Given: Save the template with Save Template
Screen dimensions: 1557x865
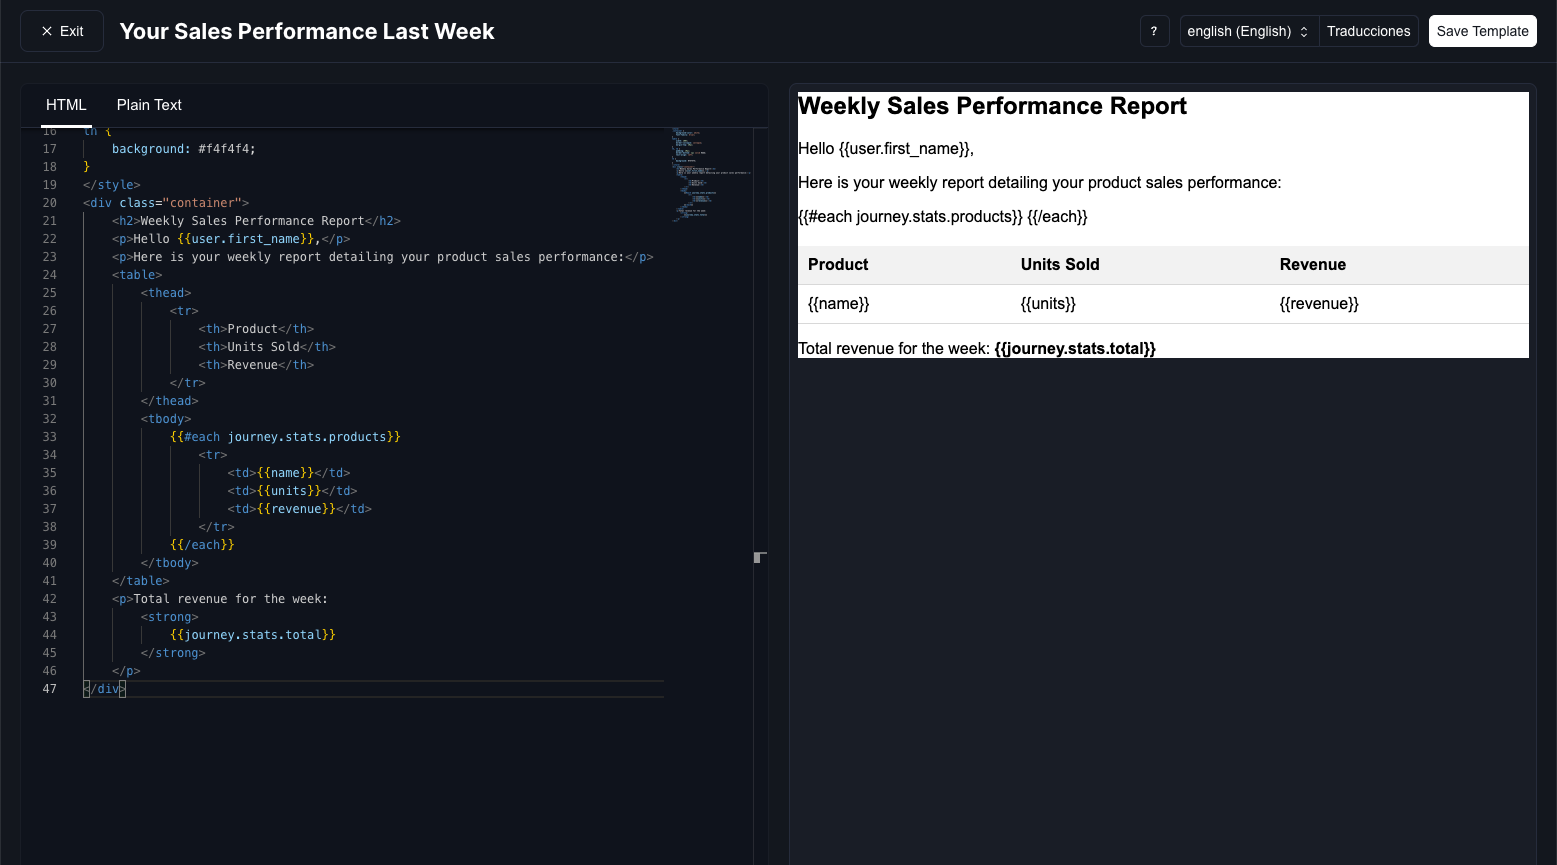Looking at the screenshot, I should (x=1482, y=31).
